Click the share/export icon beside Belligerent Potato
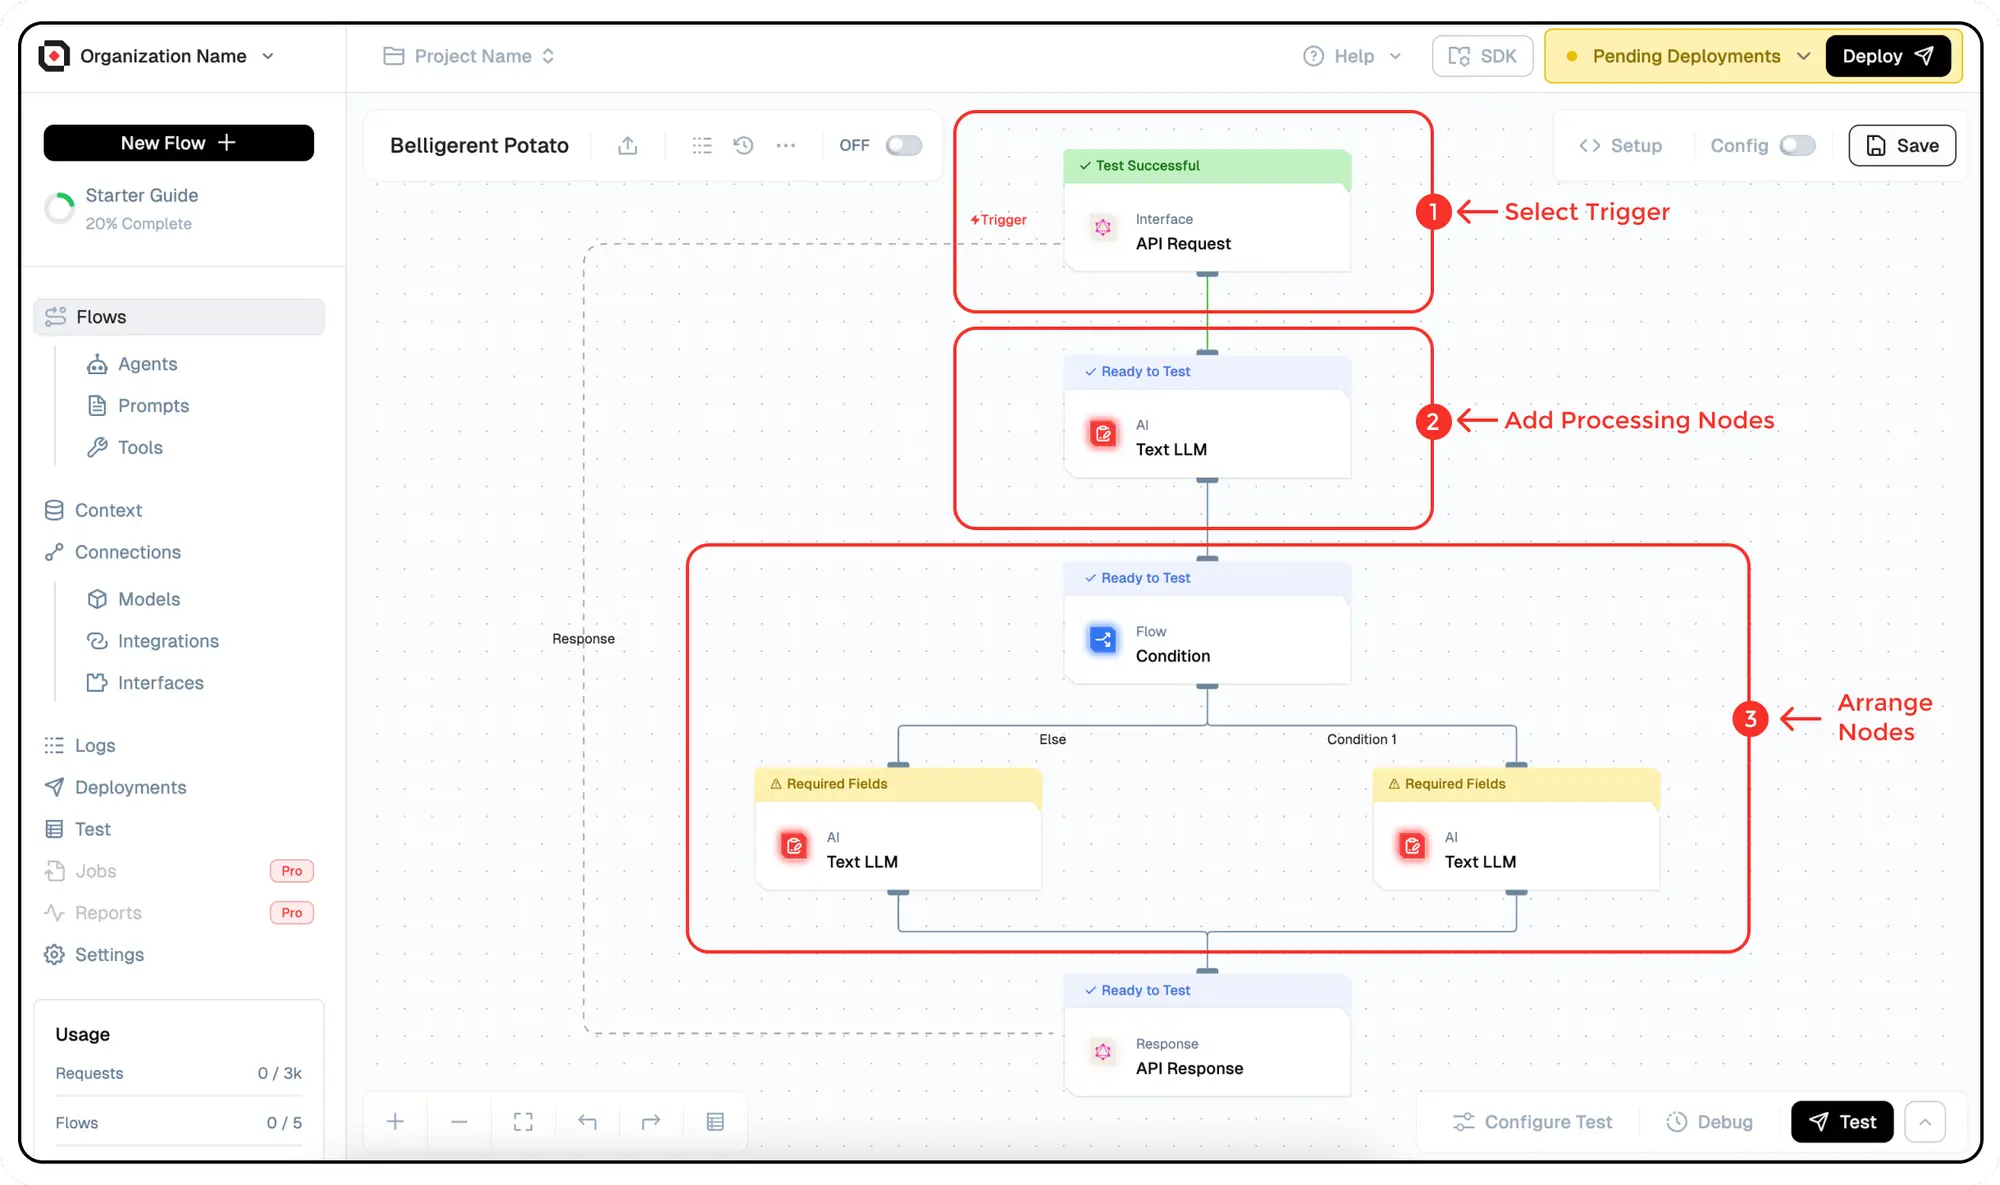The height and width of the screenshot is (1185, 2000). click(x=627, y=146)
